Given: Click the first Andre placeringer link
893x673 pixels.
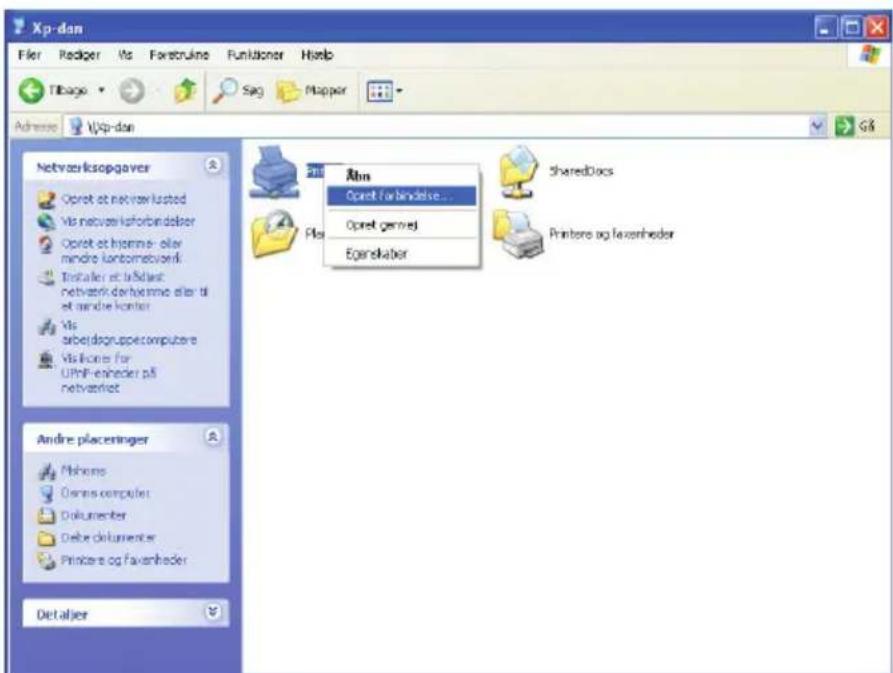Looking at the screenshot, I should [x=83, y=471].
